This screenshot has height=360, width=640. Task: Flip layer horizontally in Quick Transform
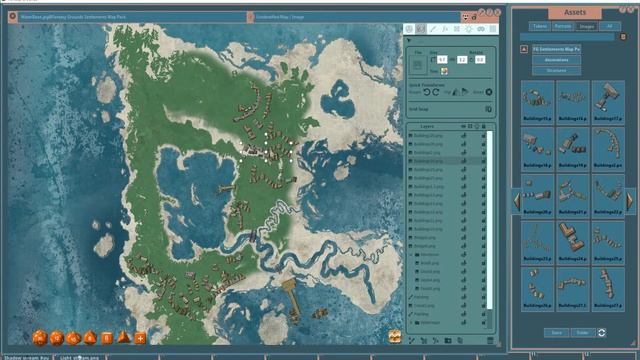[456, 92]
